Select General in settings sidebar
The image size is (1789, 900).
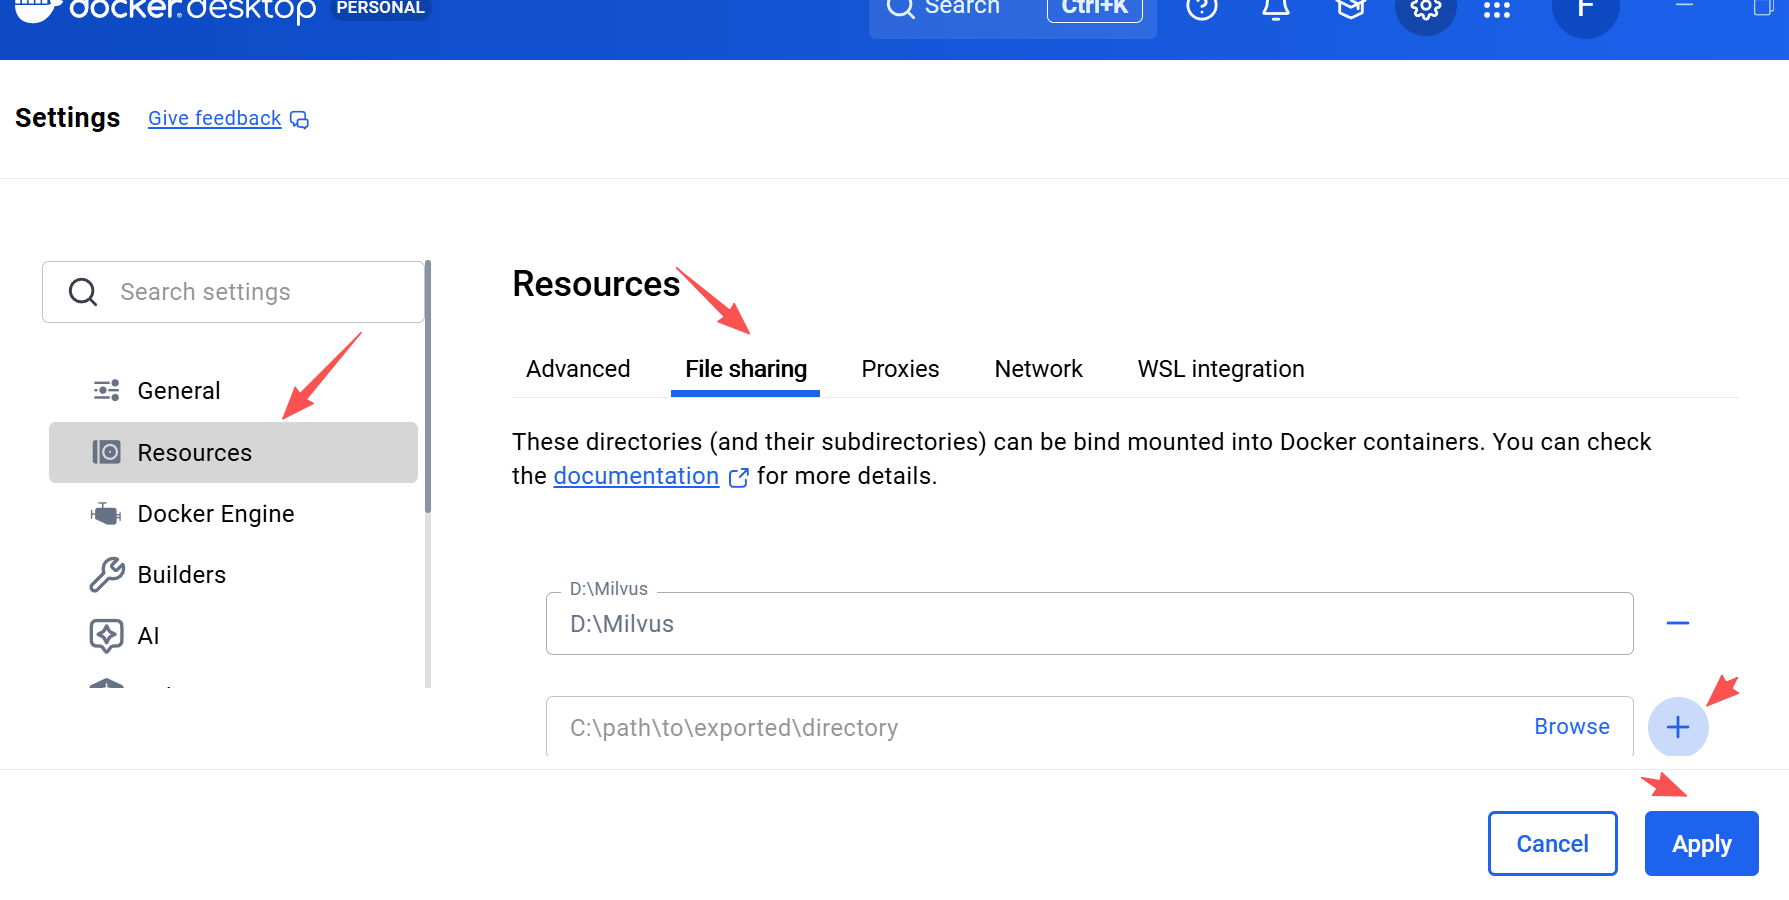pos(233,391)
